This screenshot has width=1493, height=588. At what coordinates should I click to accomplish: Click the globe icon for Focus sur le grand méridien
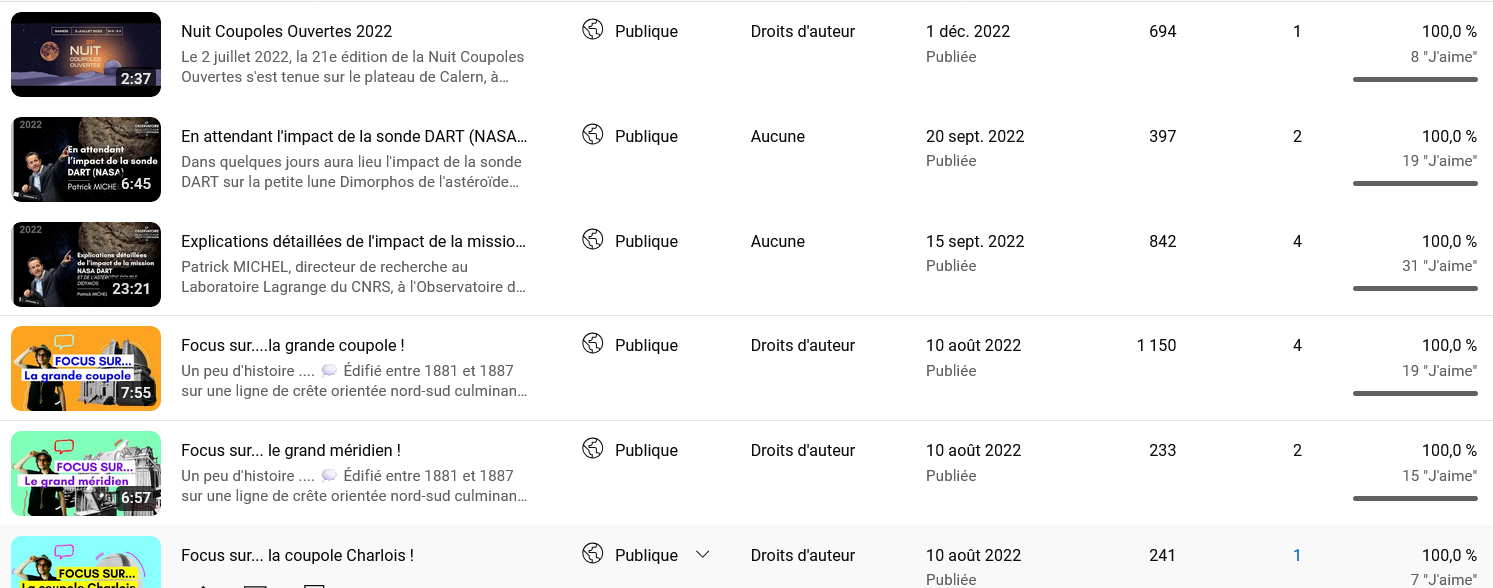coord(593,449)
